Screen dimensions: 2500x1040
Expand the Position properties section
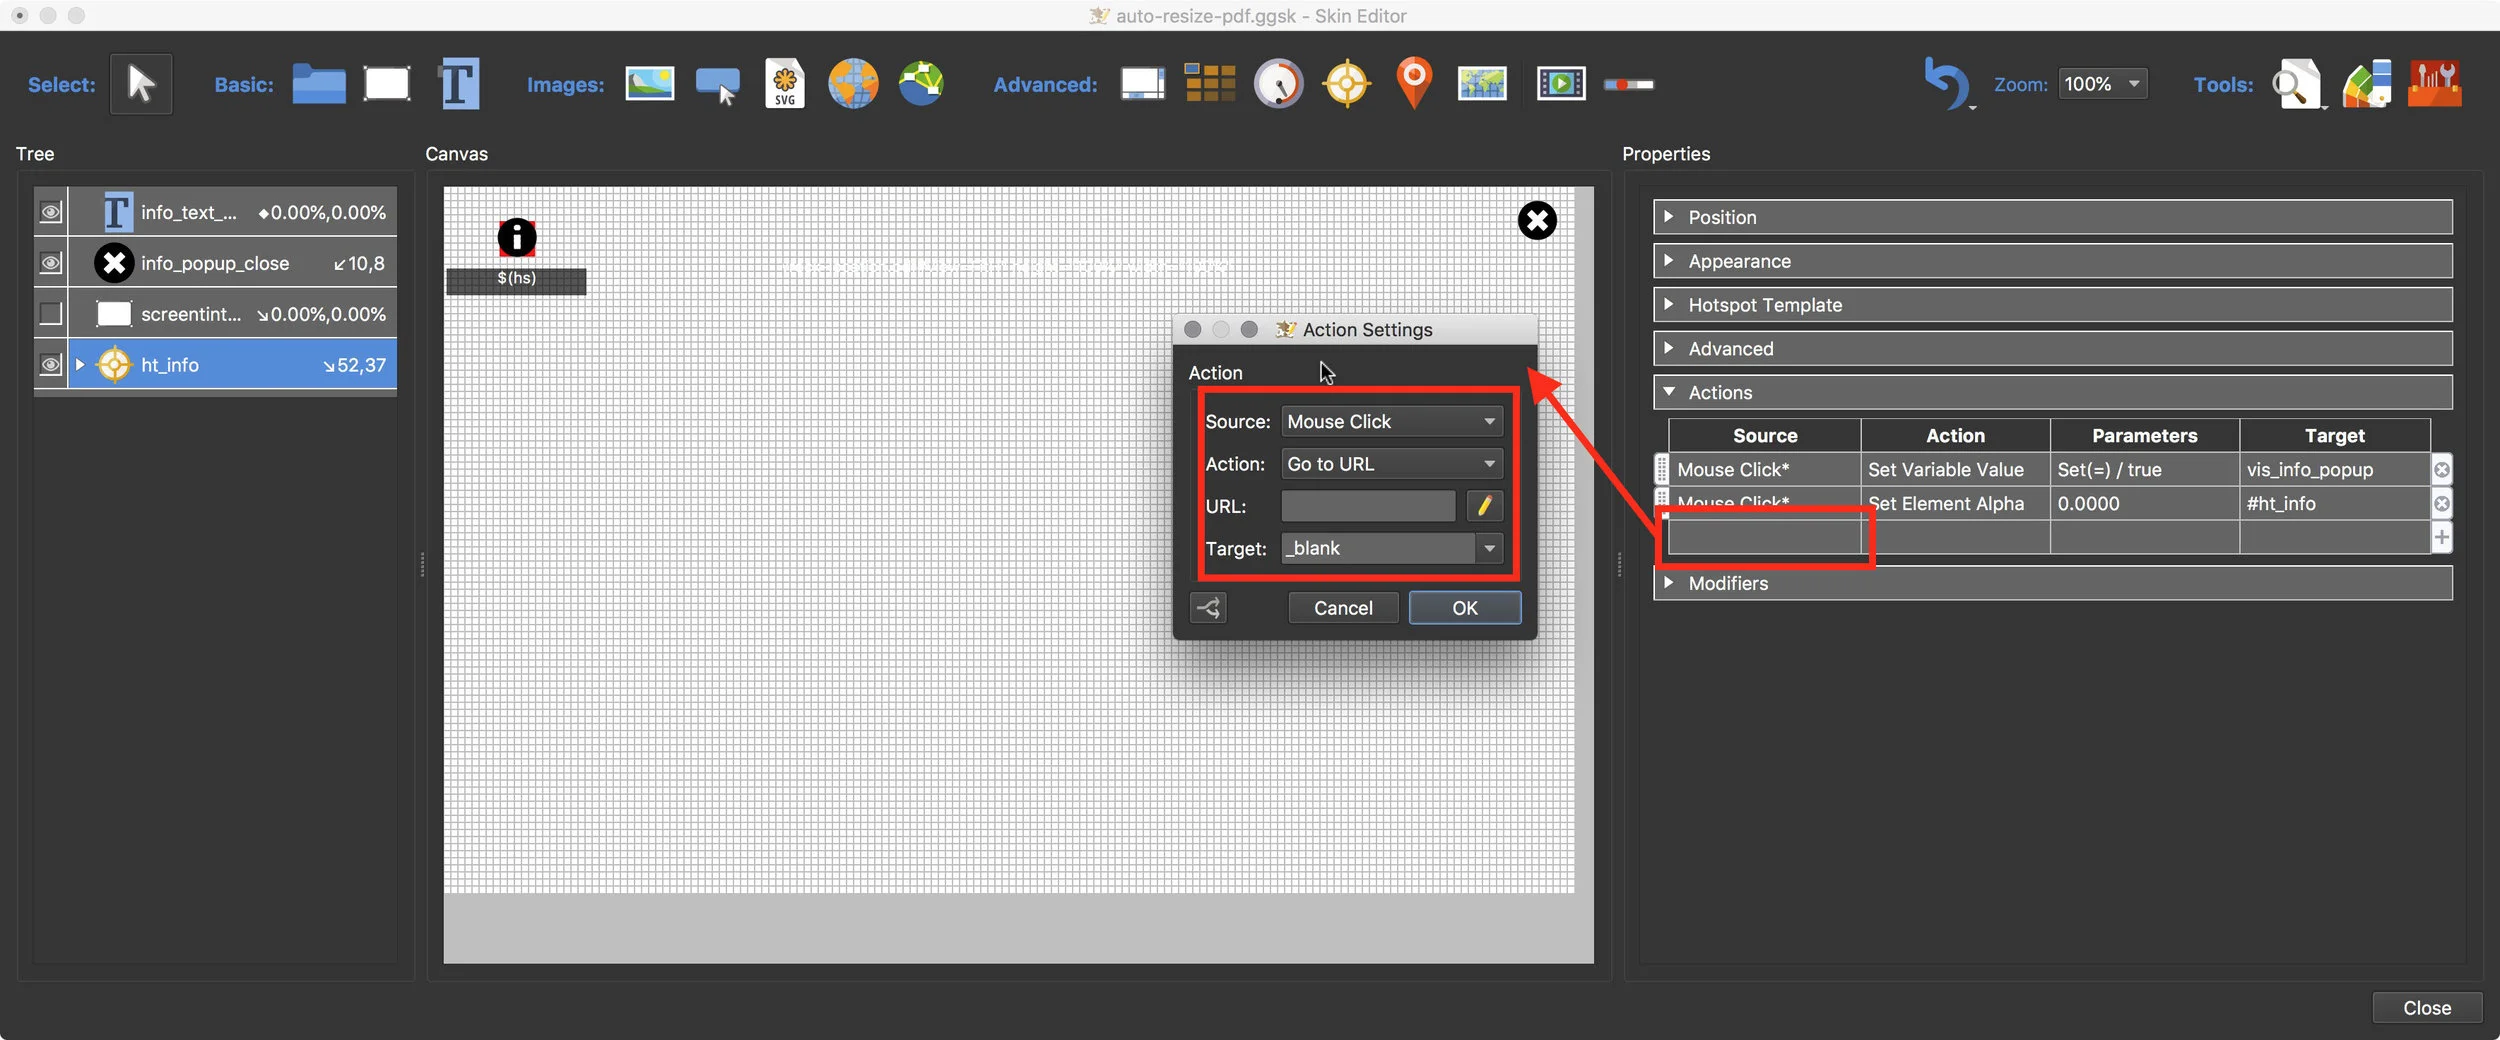click(x=2053, y=217)
